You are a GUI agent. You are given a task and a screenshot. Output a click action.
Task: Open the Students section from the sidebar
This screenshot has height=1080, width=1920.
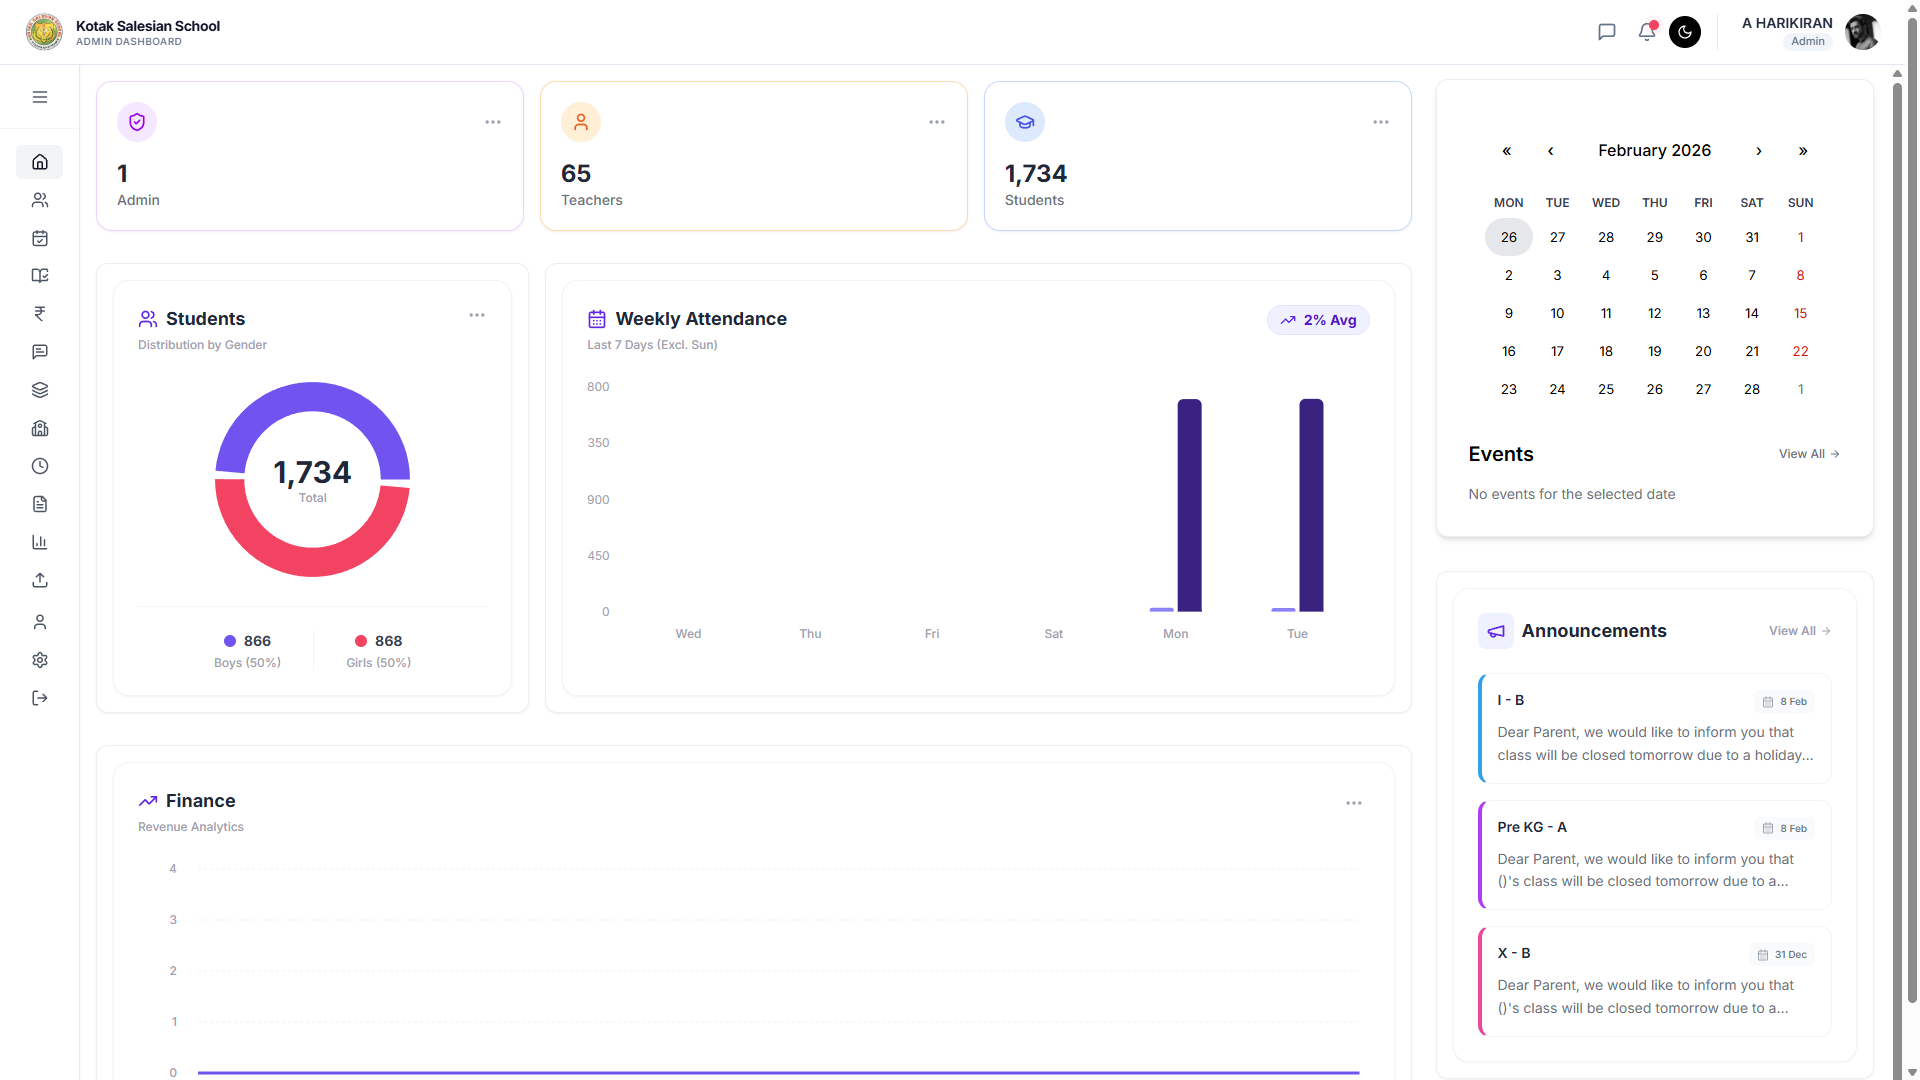40,200
